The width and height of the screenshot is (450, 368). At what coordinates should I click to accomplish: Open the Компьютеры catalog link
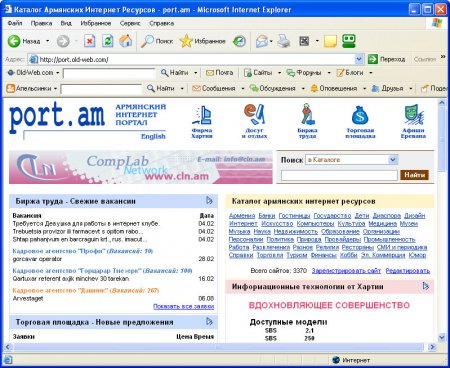315,224
